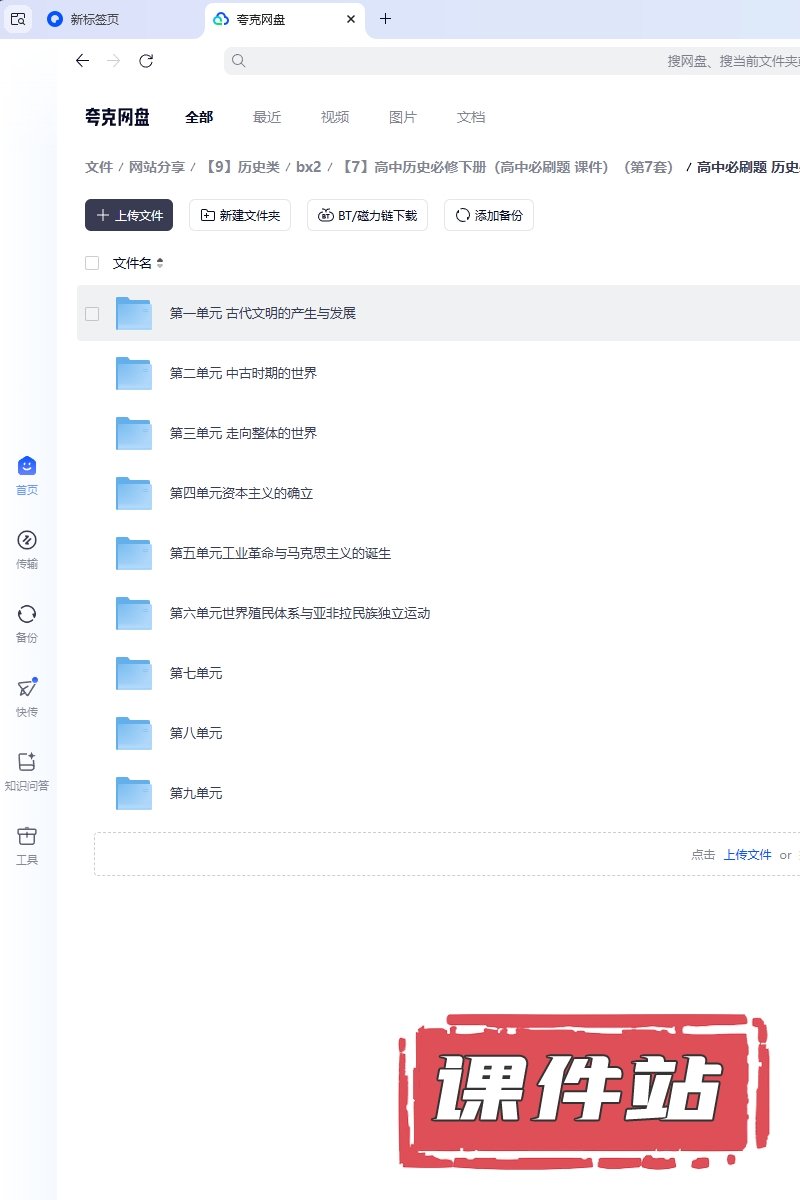
Task: Click the browser reload page icon
Action: (146, 61)
